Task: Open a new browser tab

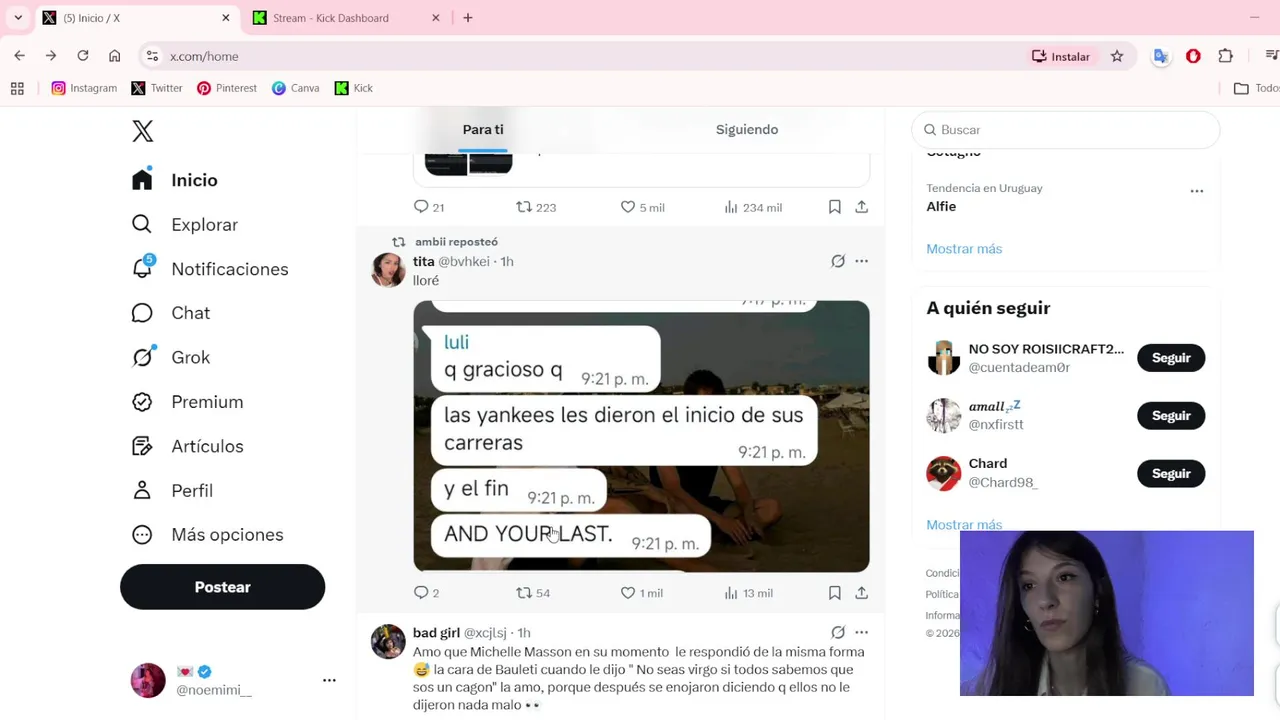Action: point(468,18)
